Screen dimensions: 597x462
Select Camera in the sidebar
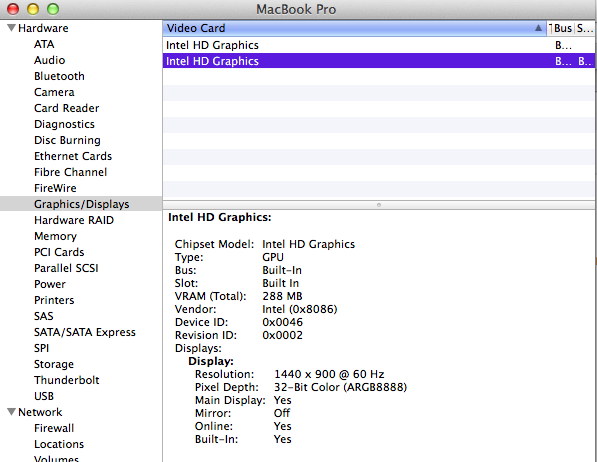(x=54, y=92)
